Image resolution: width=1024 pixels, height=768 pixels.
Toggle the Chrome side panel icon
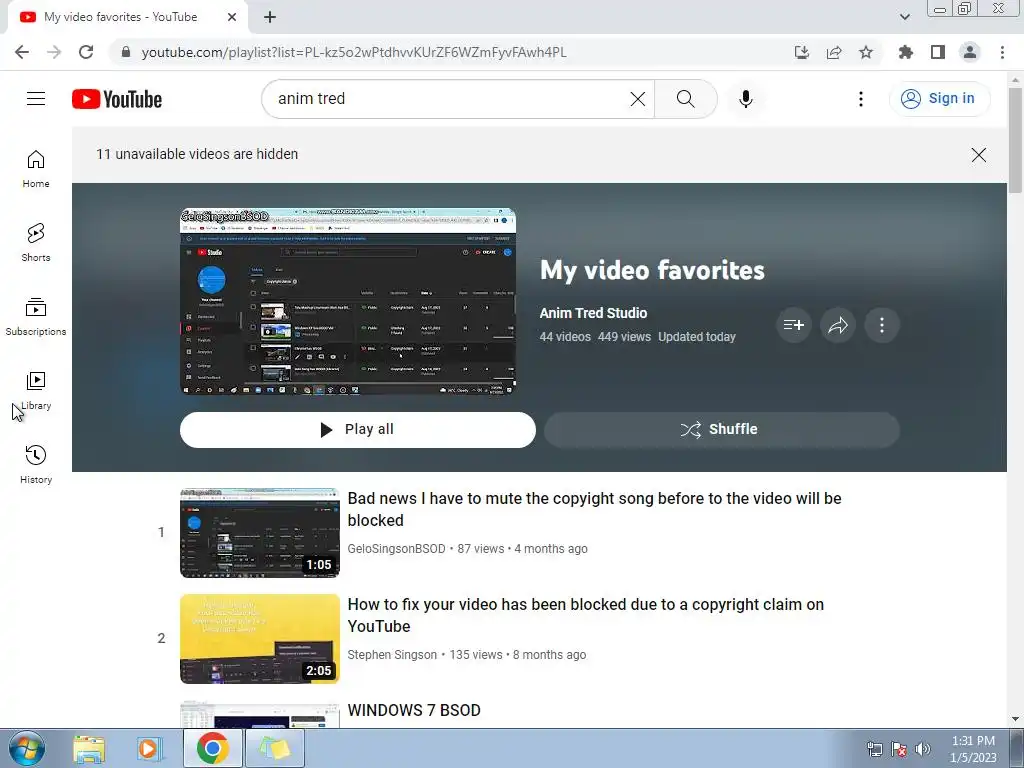click(938, 52)
